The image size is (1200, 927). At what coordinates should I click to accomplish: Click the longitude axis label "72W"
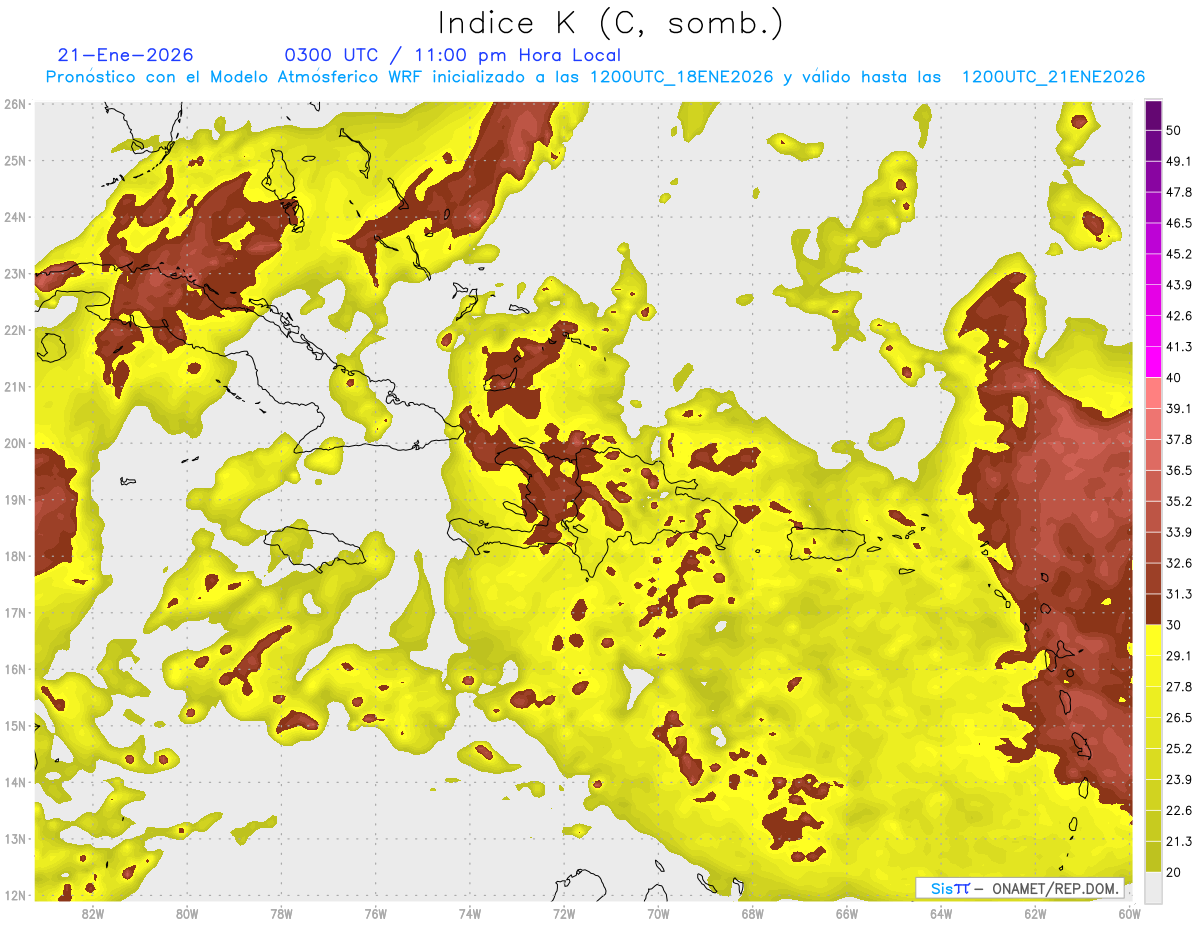click(564, 914)
